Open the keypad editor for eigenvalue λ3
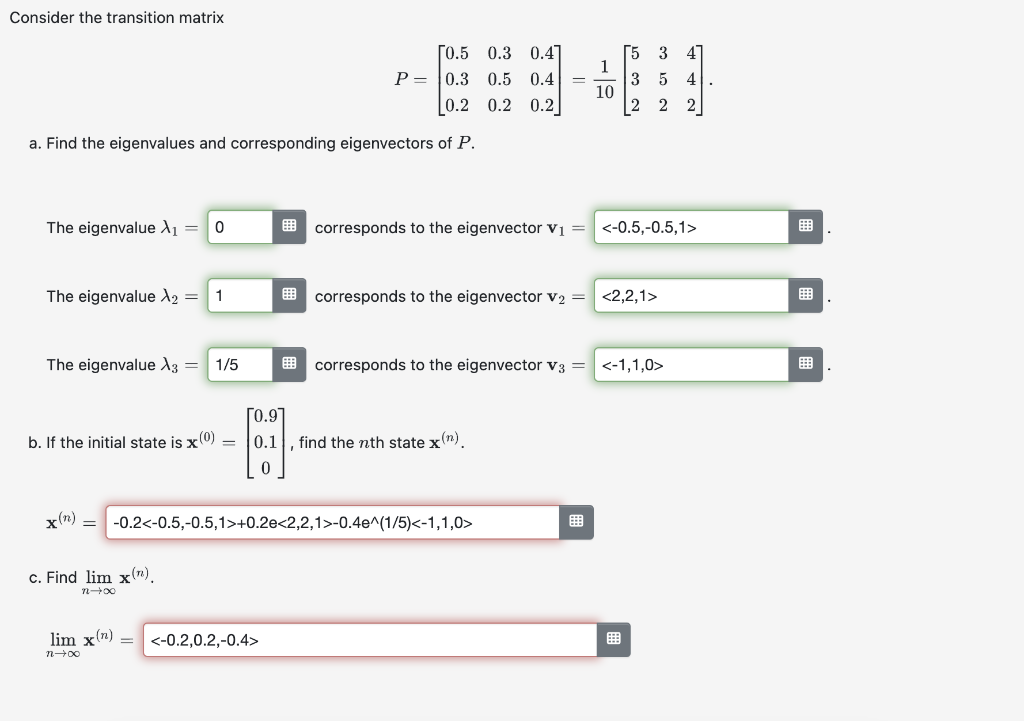The height and width of the screenshot is (721, 1024). tap(290, 364)
